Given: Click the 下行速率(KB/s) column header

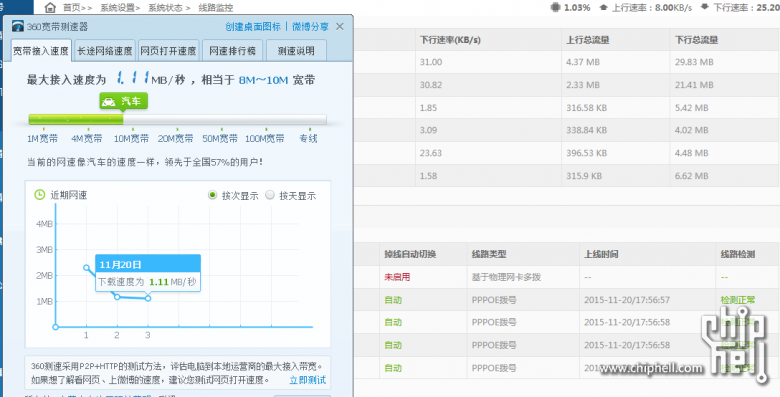Looking at the screenshot, I should tap(450, 40).
